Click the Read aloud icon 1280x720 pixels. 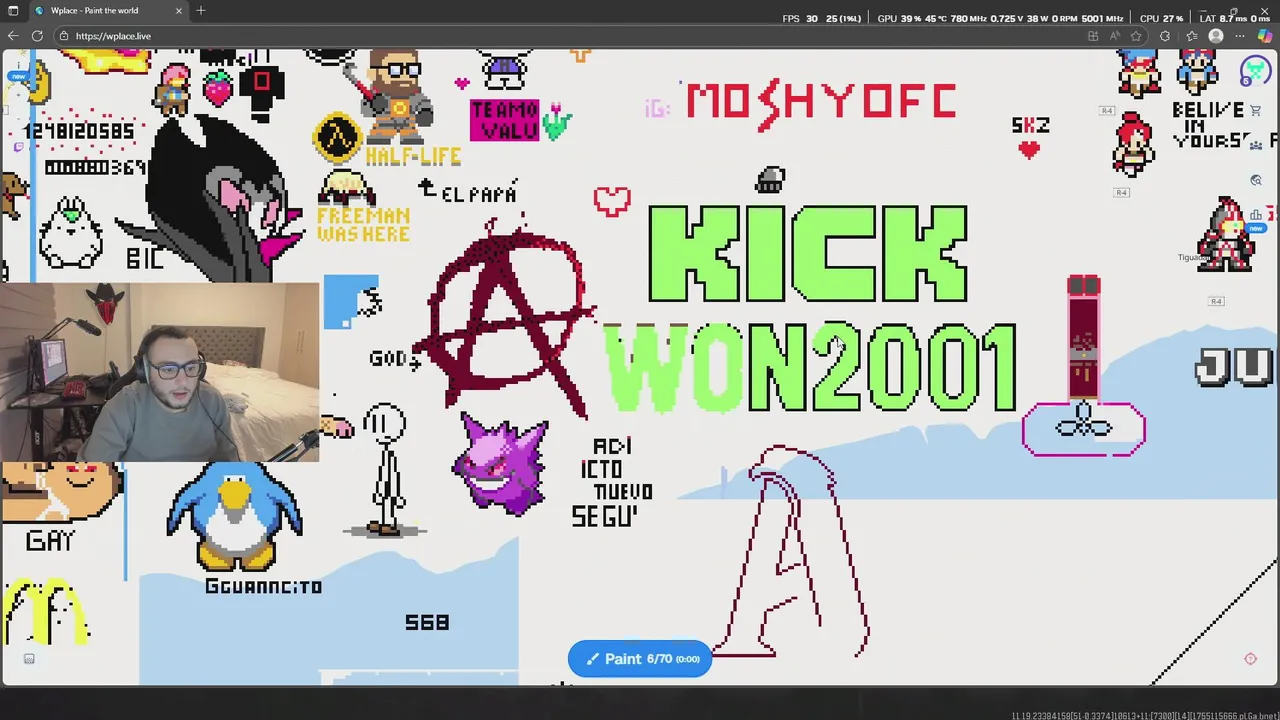1115,36
